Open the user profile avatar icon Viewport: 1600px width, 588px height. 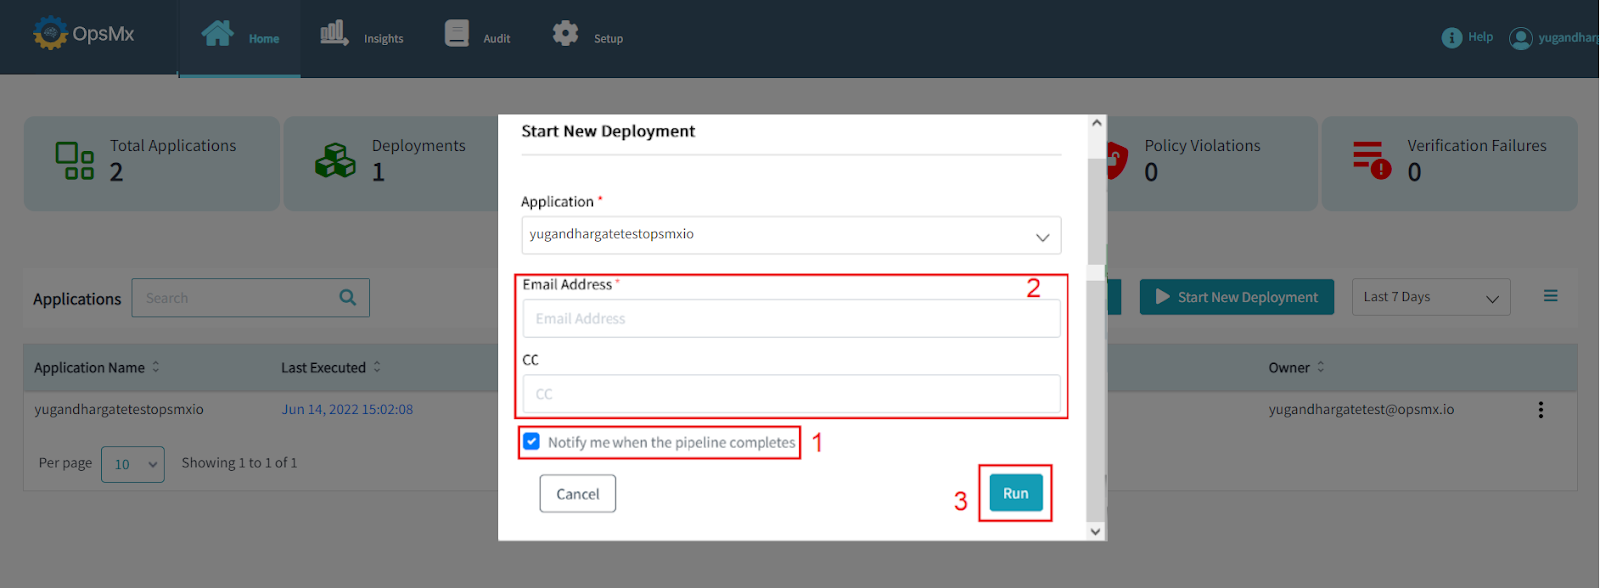point(1520,38)
